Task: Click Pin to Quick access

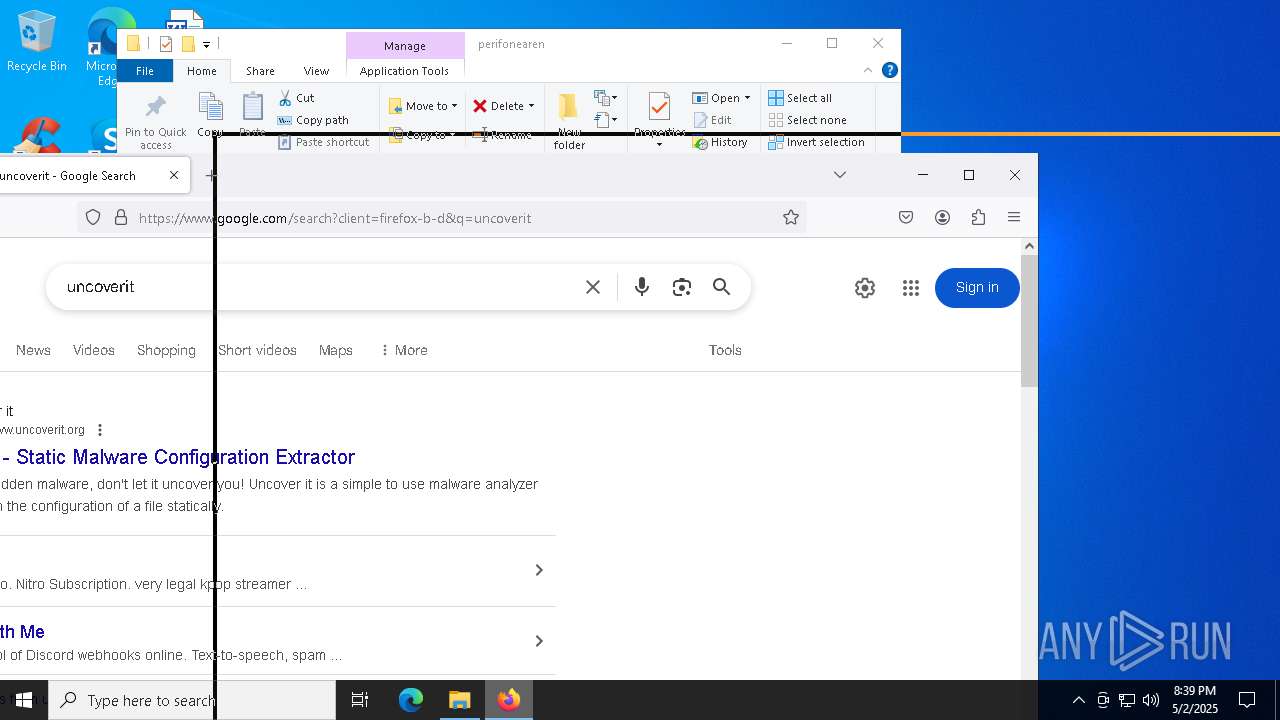Action: pyautogui.click(x=156, y=123)
